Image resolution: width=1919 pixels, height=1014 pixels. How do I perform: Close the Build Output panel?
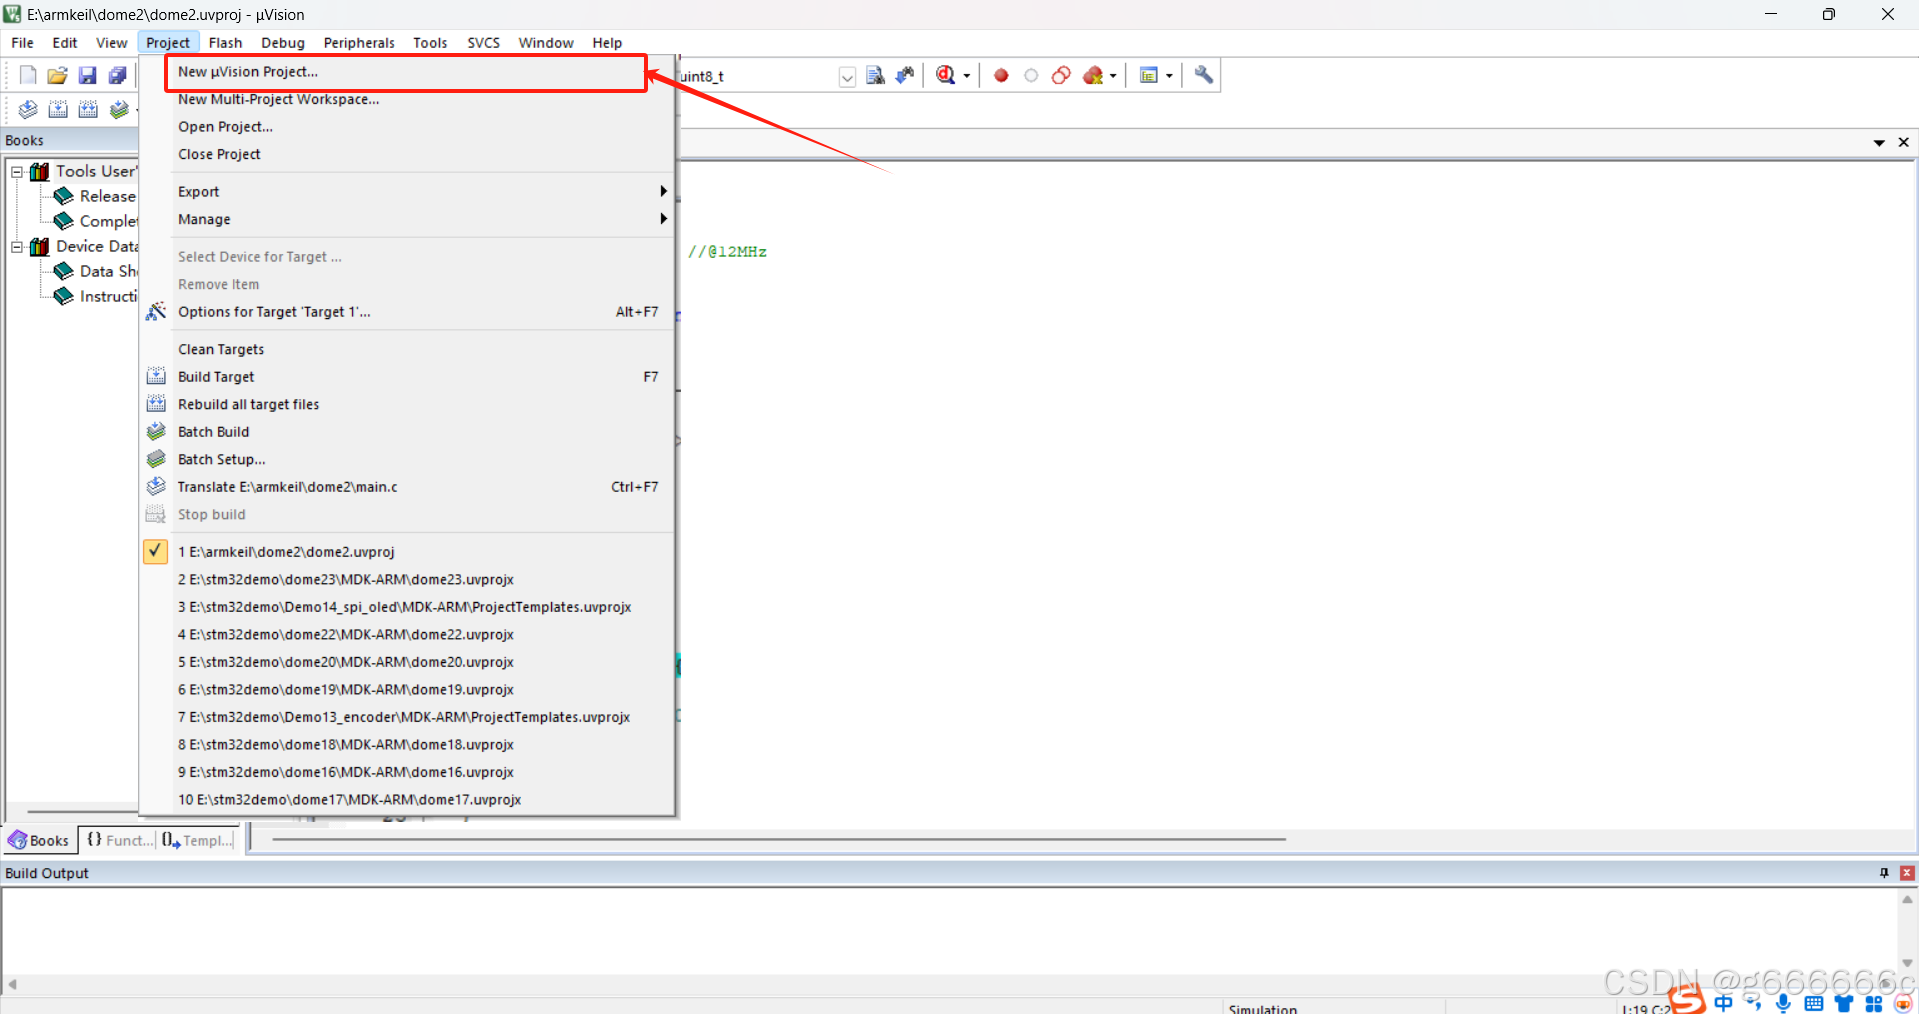tap(1907, 873)
